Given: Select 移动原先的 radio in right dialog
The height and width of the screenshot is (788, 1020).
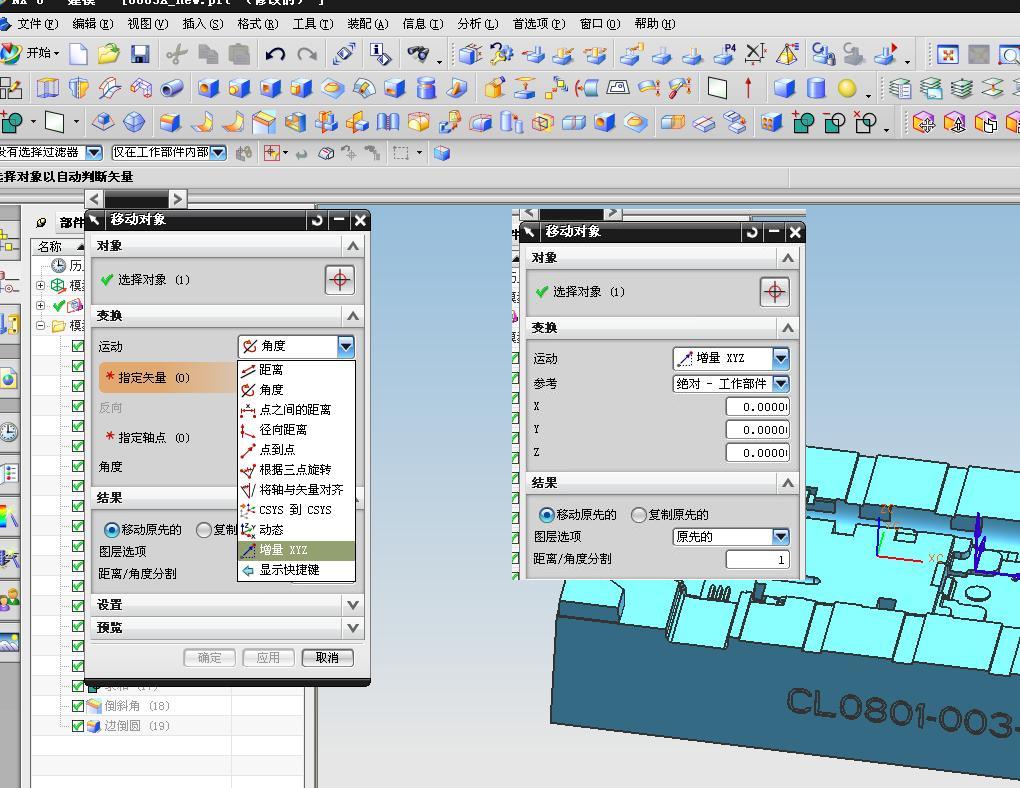Looking at the screenshot, I should [x=546, y=515].
